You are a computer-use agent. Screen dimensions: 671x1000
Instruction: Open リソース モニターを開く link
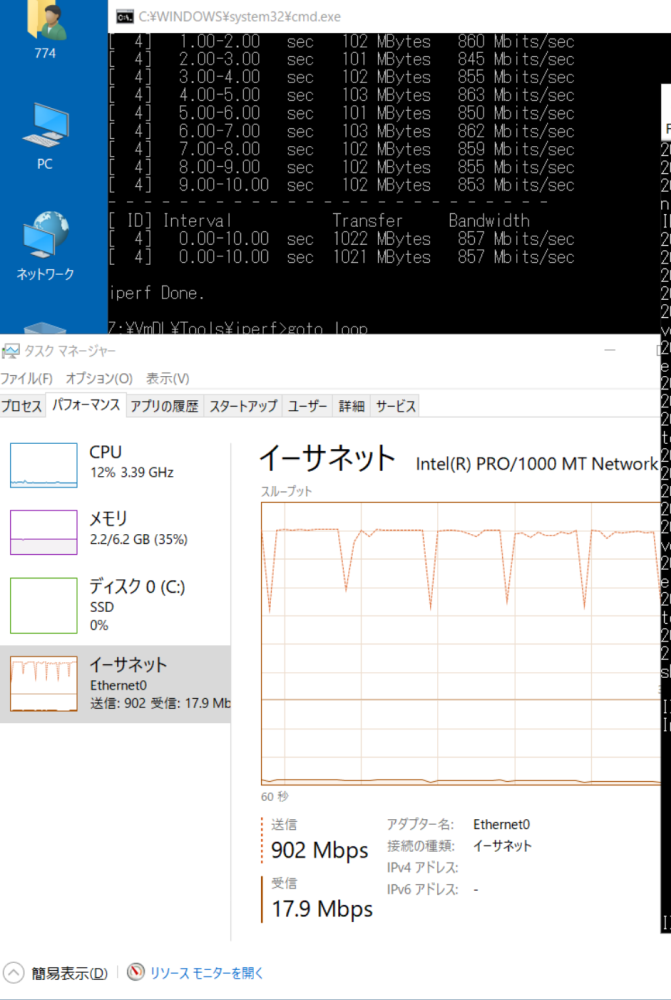(x=207, y=973)
